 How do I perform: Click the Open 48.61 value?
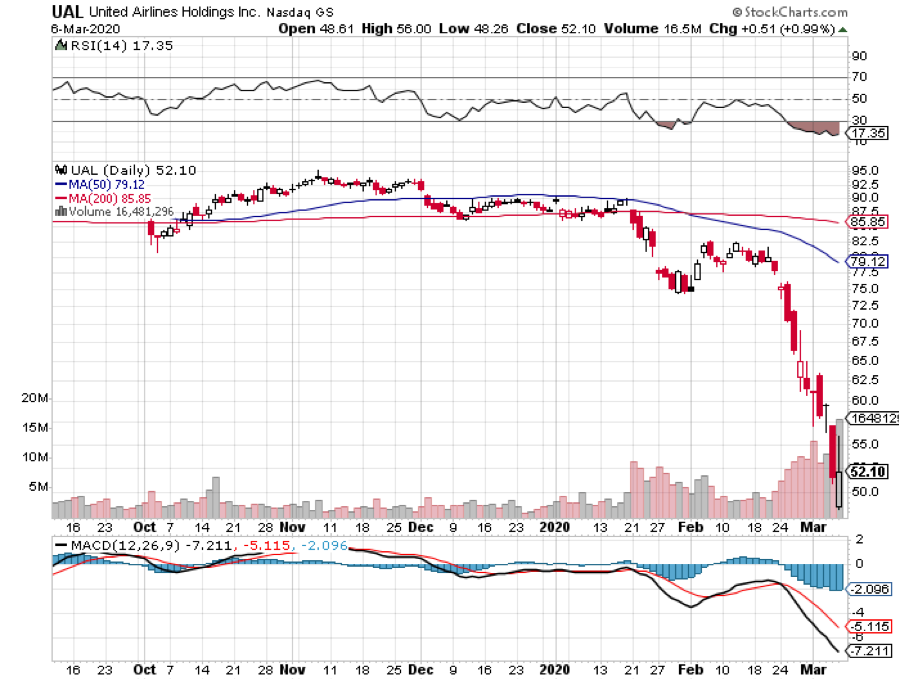316,29
